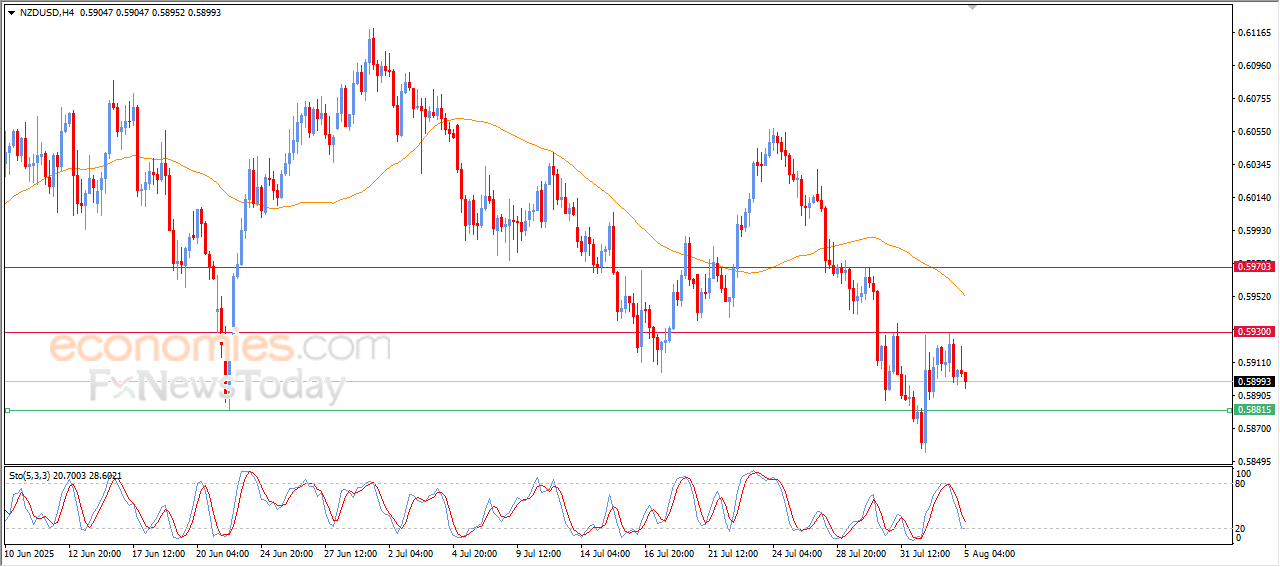The height and width of the screenshot is (567, 1280).
Task: Click the 0.59520 price axis value
Action: click(1254, 297)
